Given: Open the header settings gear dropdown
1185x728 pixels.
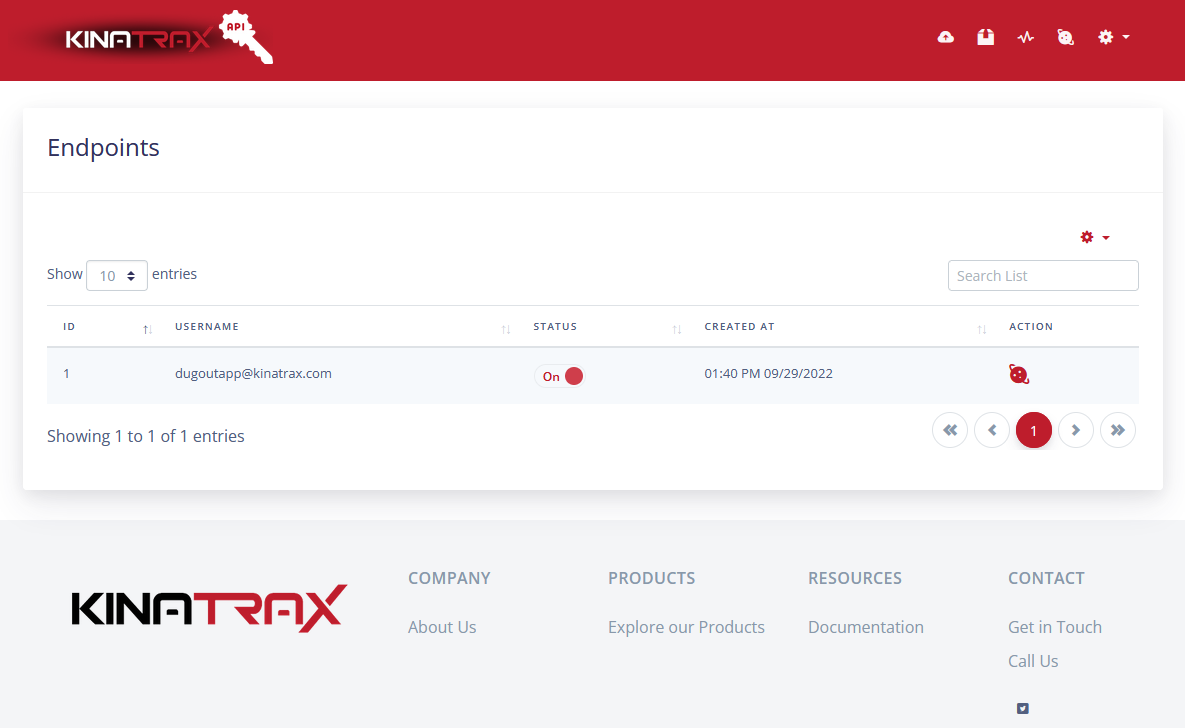Looking at the screenshot, I should point(1112,37).
